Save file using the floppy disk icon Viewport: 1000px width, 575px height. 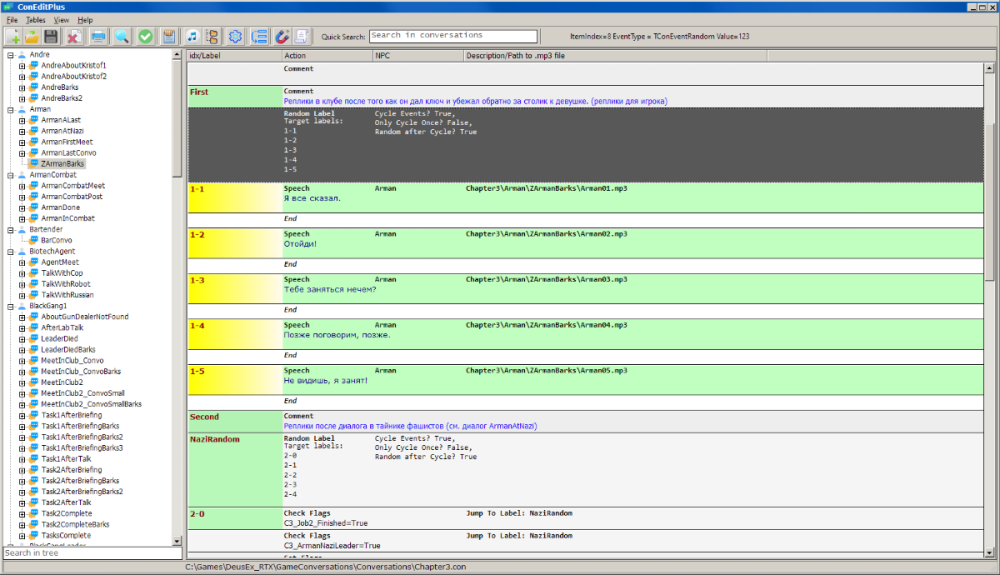pos(50,37)
